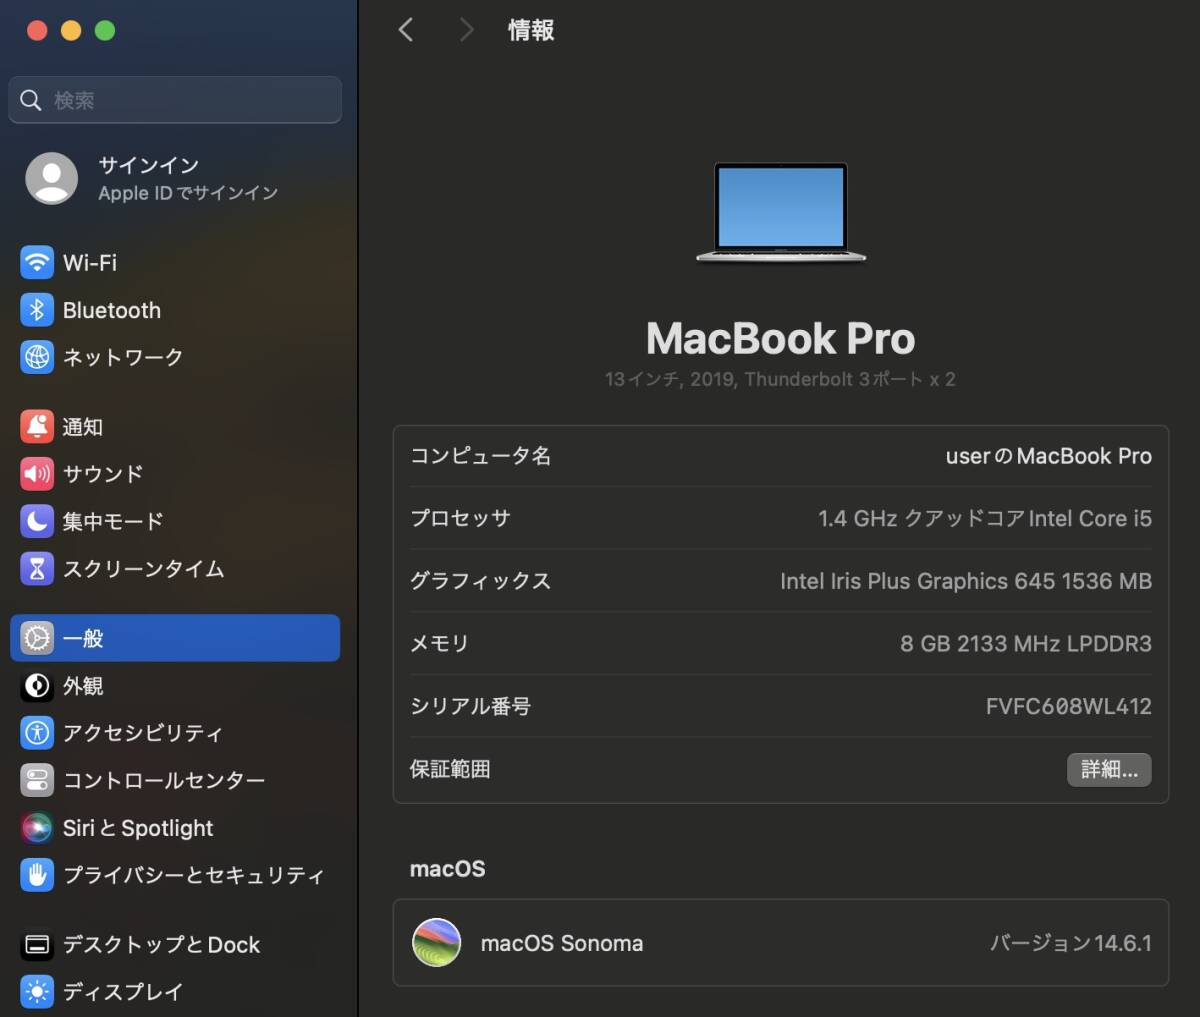The width and height of the screenshot is (1200, 1017).
Task: Click the macOS section heading
Action: [x=448, y=869]
